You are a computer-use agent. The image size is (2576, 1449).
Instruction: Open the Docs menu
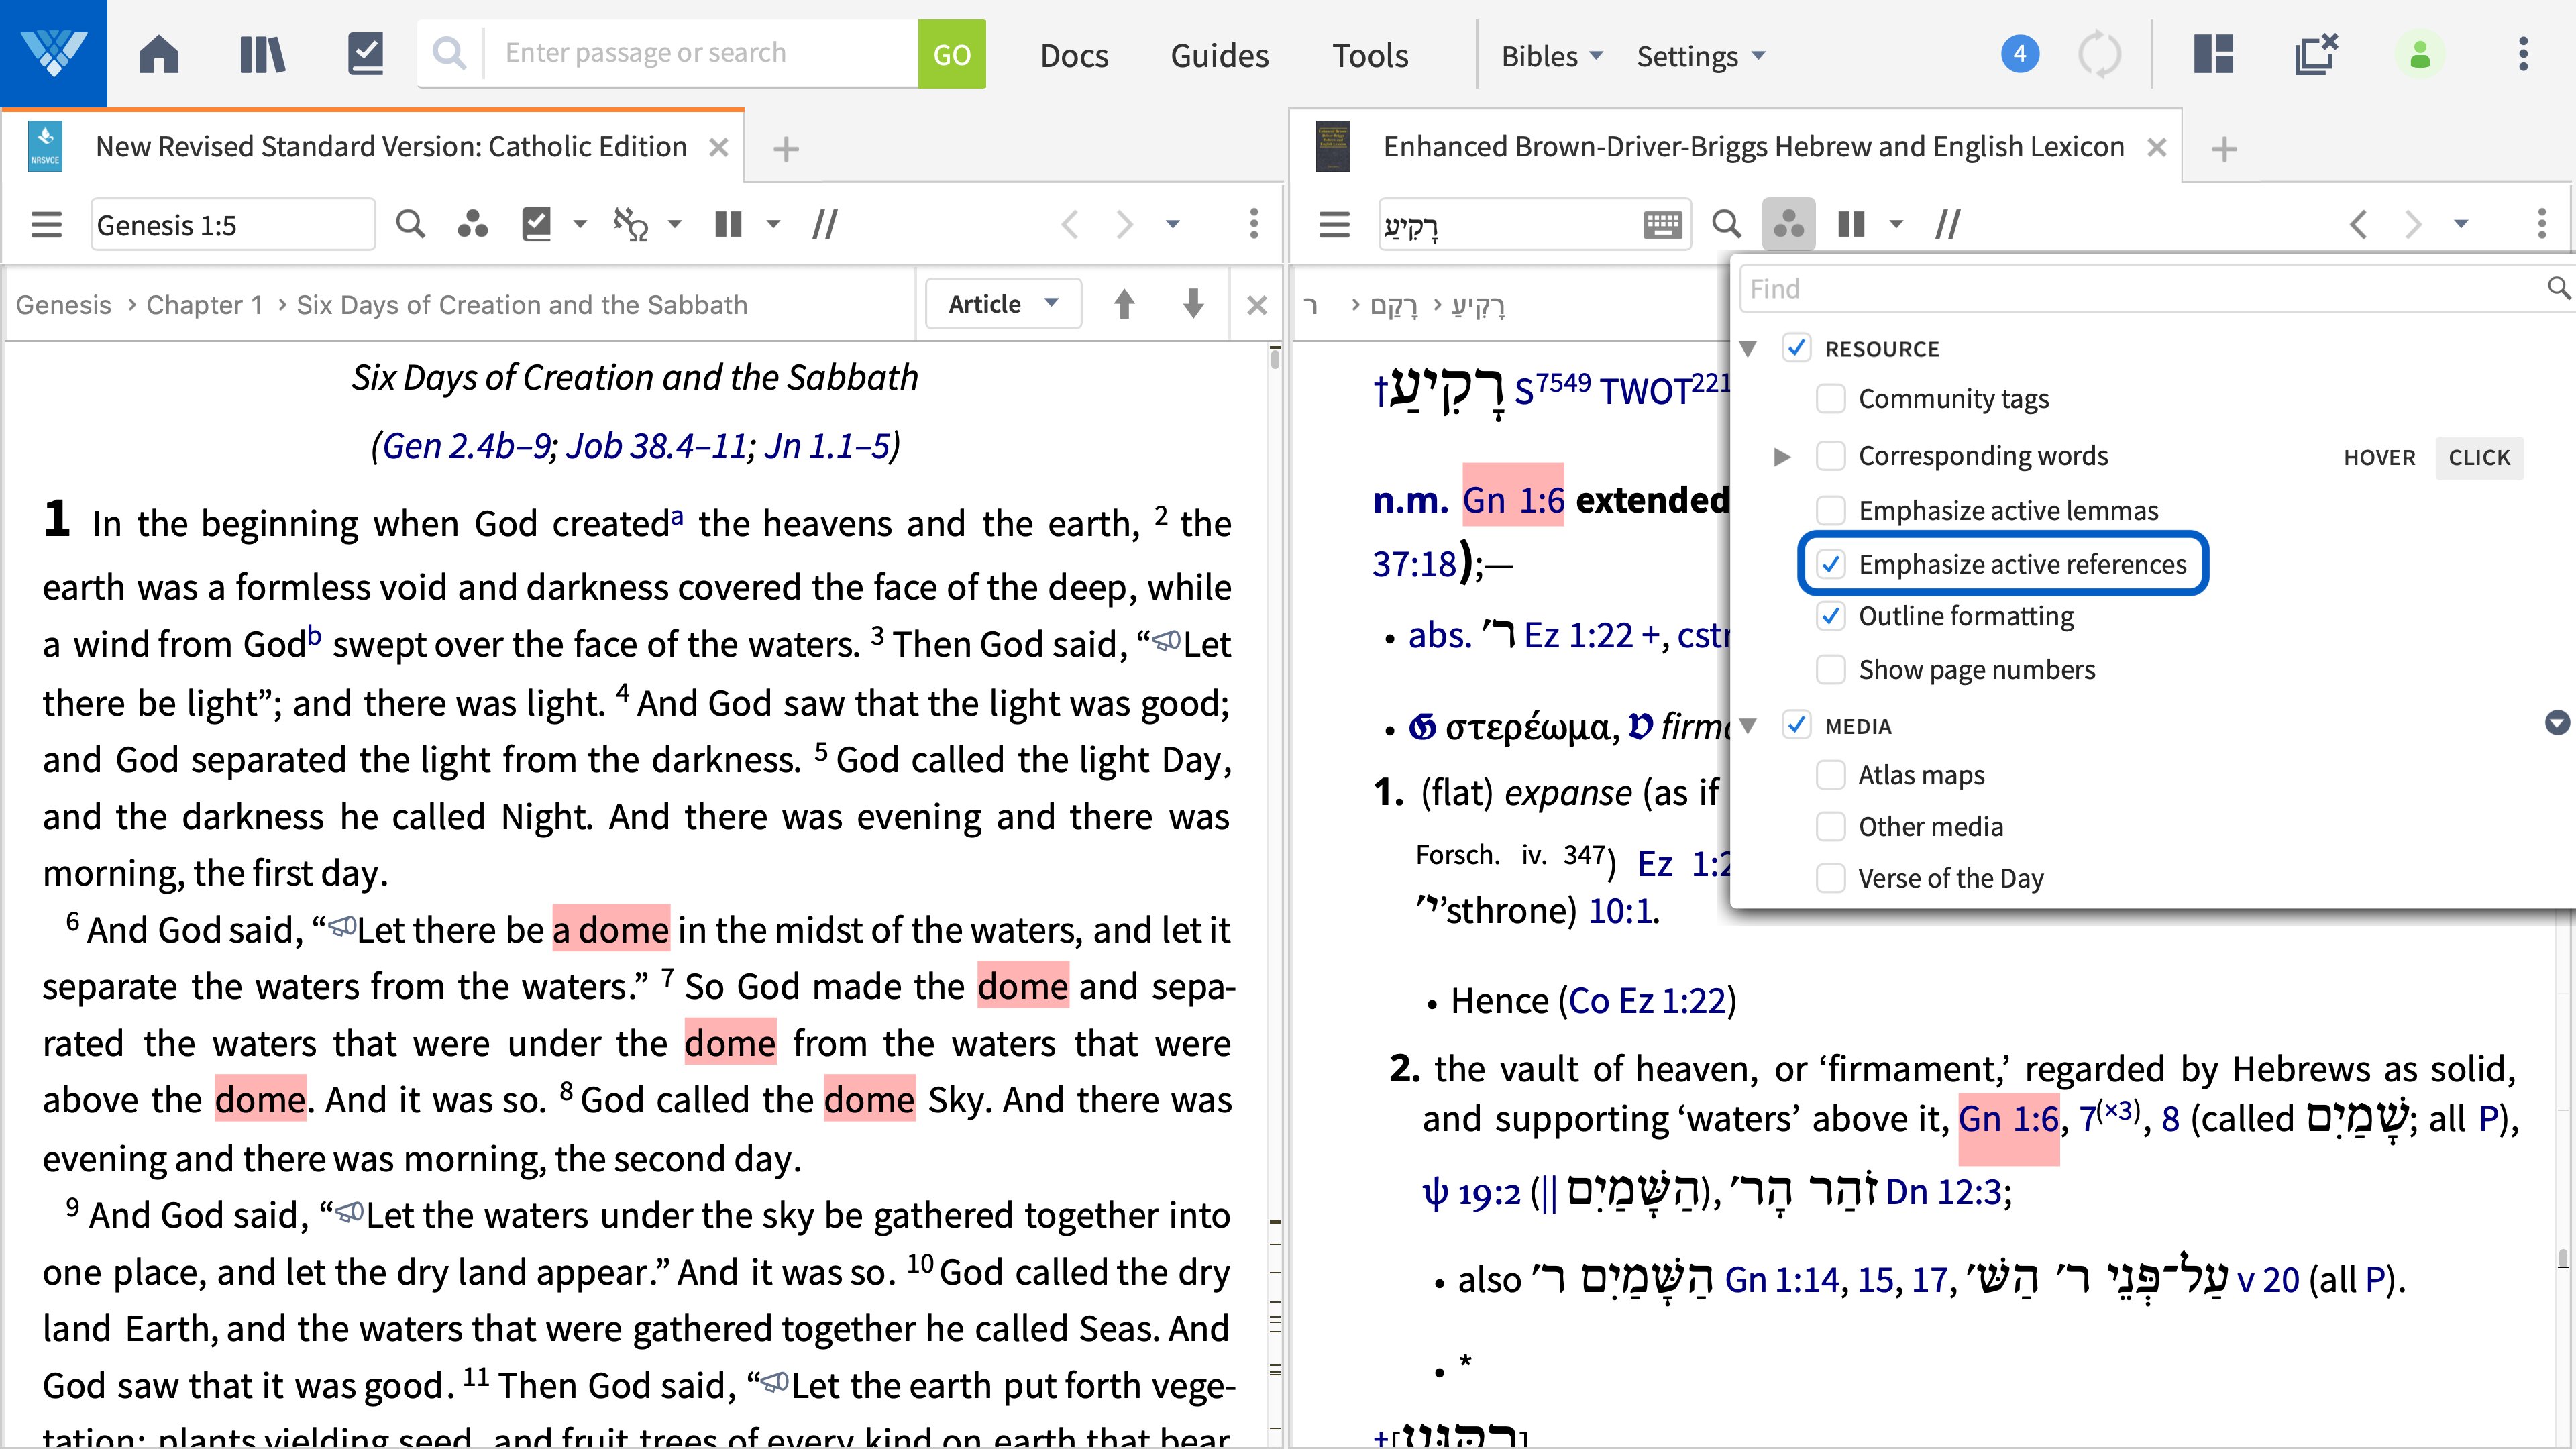pyautogui.click(x=1074, y=56)
